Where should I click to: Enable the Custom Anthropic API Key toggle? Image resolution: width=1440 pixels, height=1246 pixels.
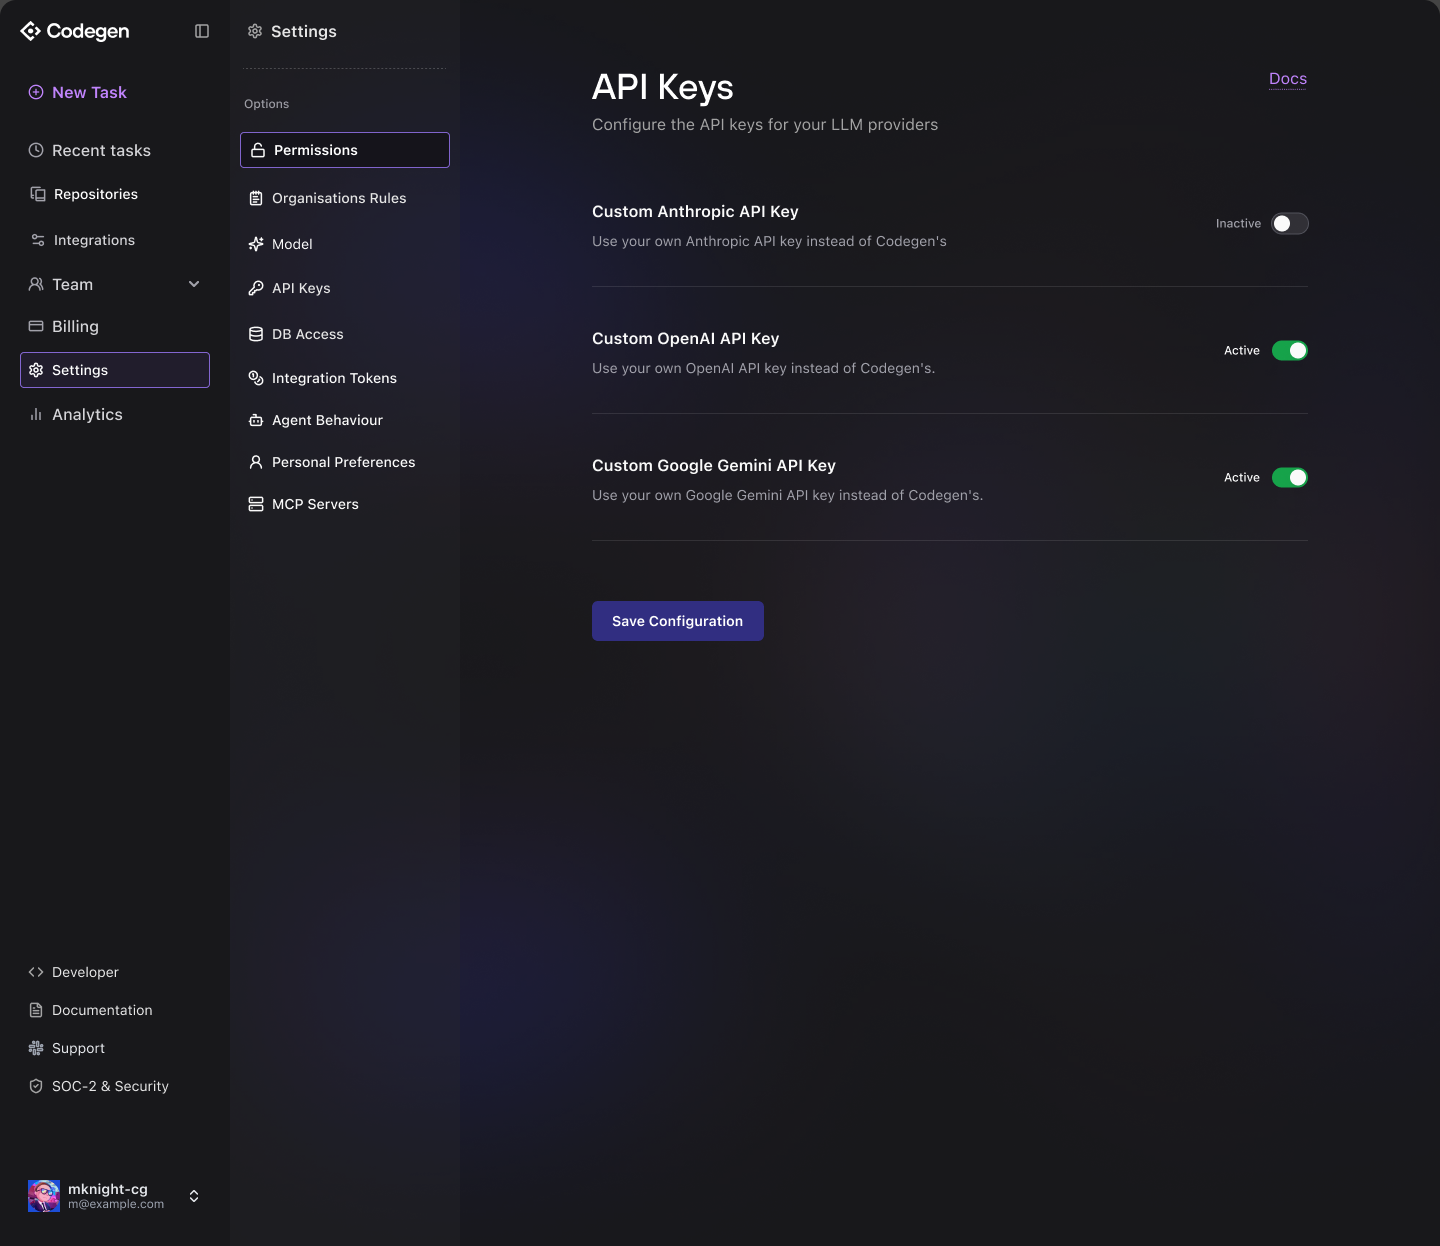coord(1289,223)
